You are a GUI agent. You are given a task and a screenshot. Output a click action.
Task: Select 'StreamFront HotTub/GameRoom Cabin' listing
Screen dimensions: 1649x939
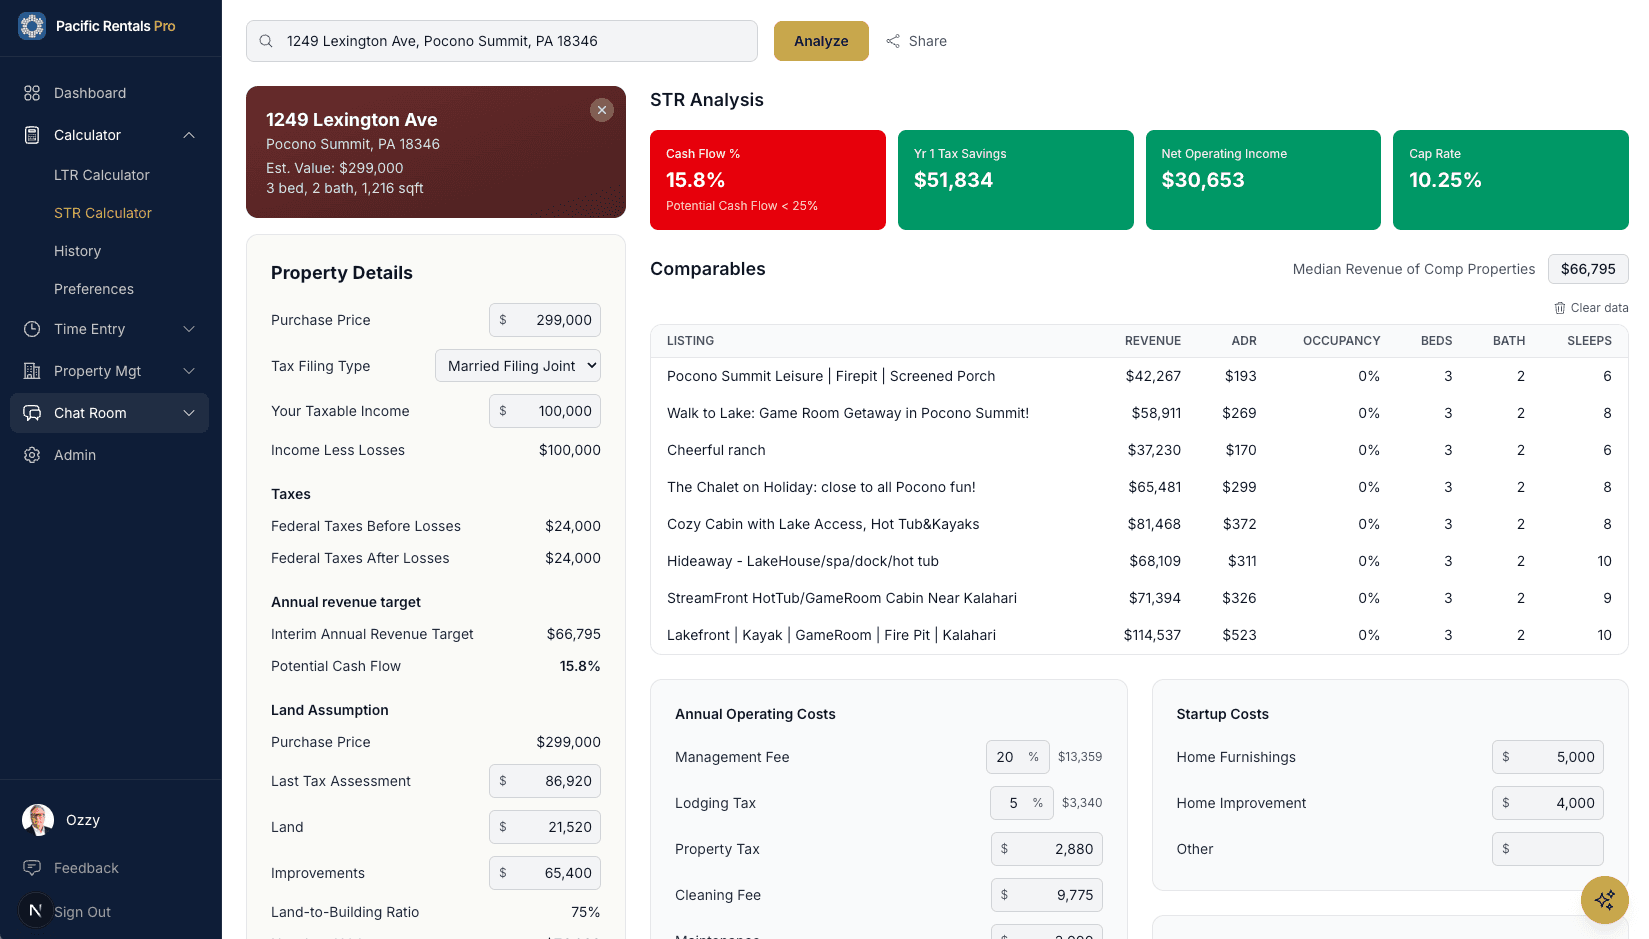tap(1139, 598)
